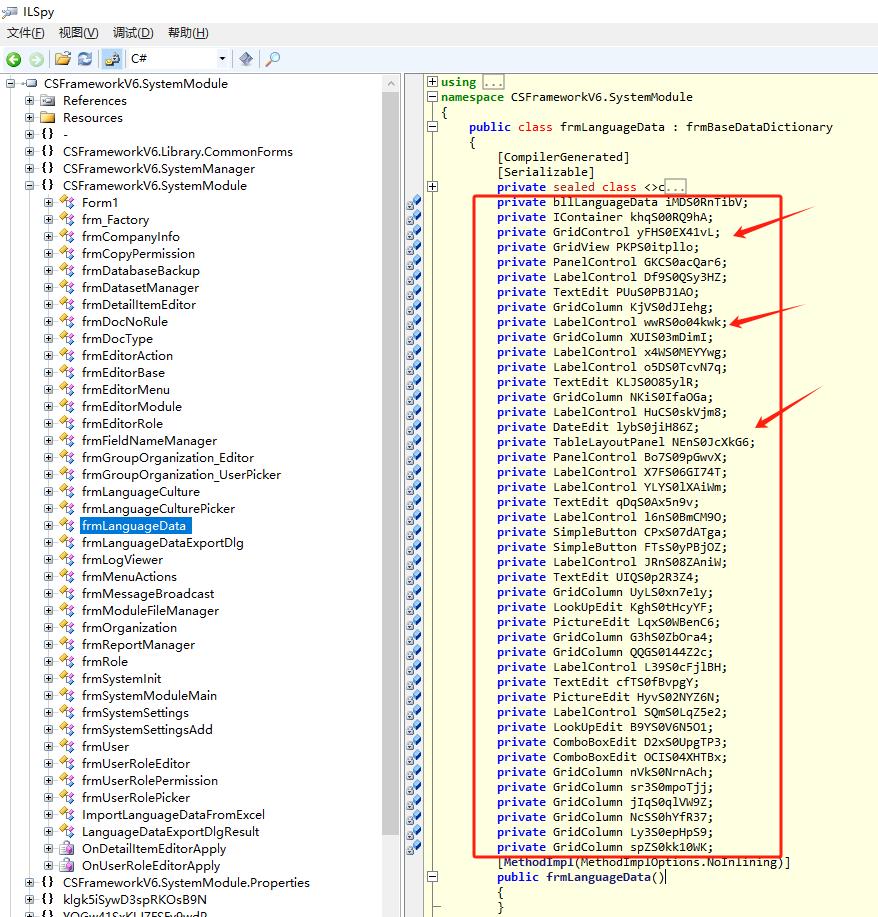
Task: Refresh the assembly list
Action: (84, 58)
